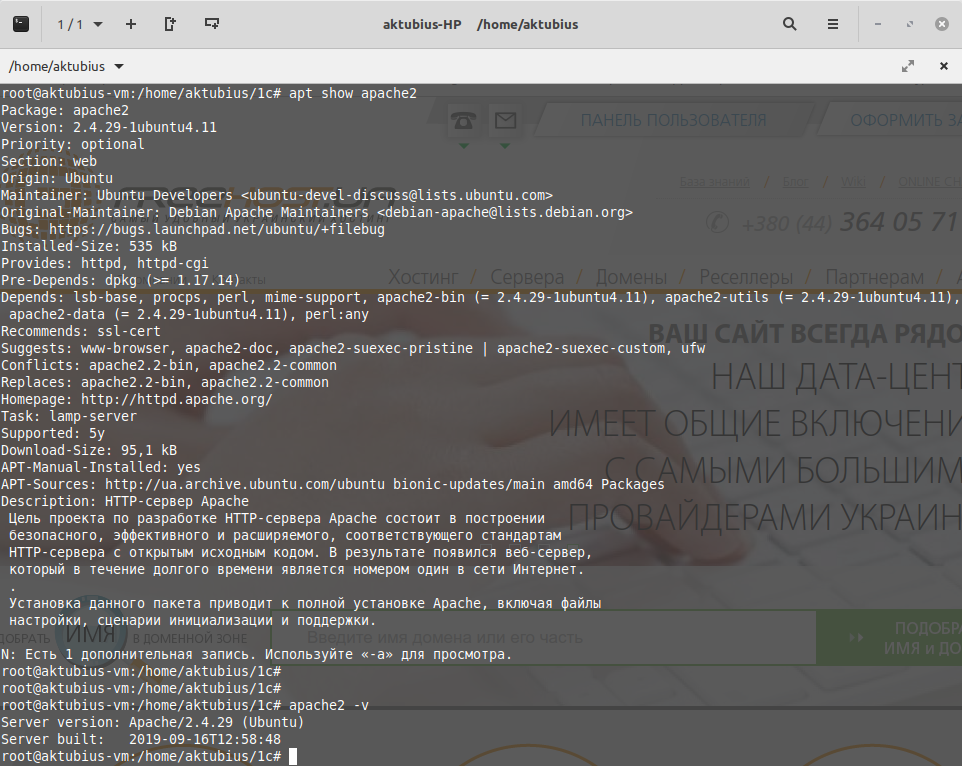962x766 pixels.
Task: Click the add terminal right icon
Action: pyautogui.click(x=170, y=23)
